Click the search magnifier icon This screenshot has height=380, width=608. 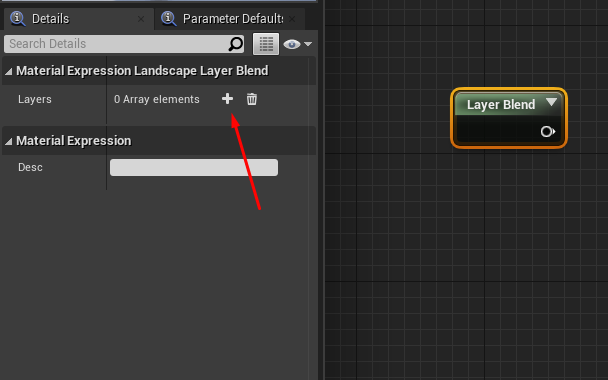point(235,44)
